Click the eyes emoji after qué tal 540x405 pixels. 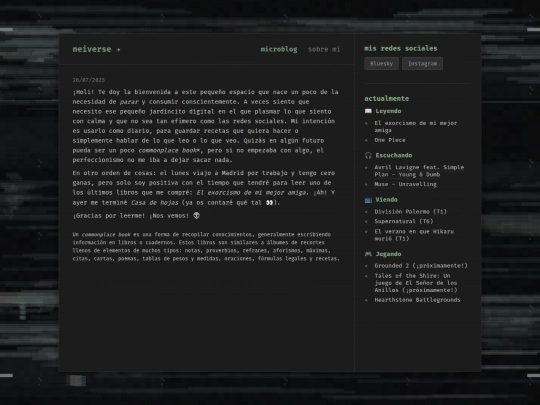tap(269, 202)
